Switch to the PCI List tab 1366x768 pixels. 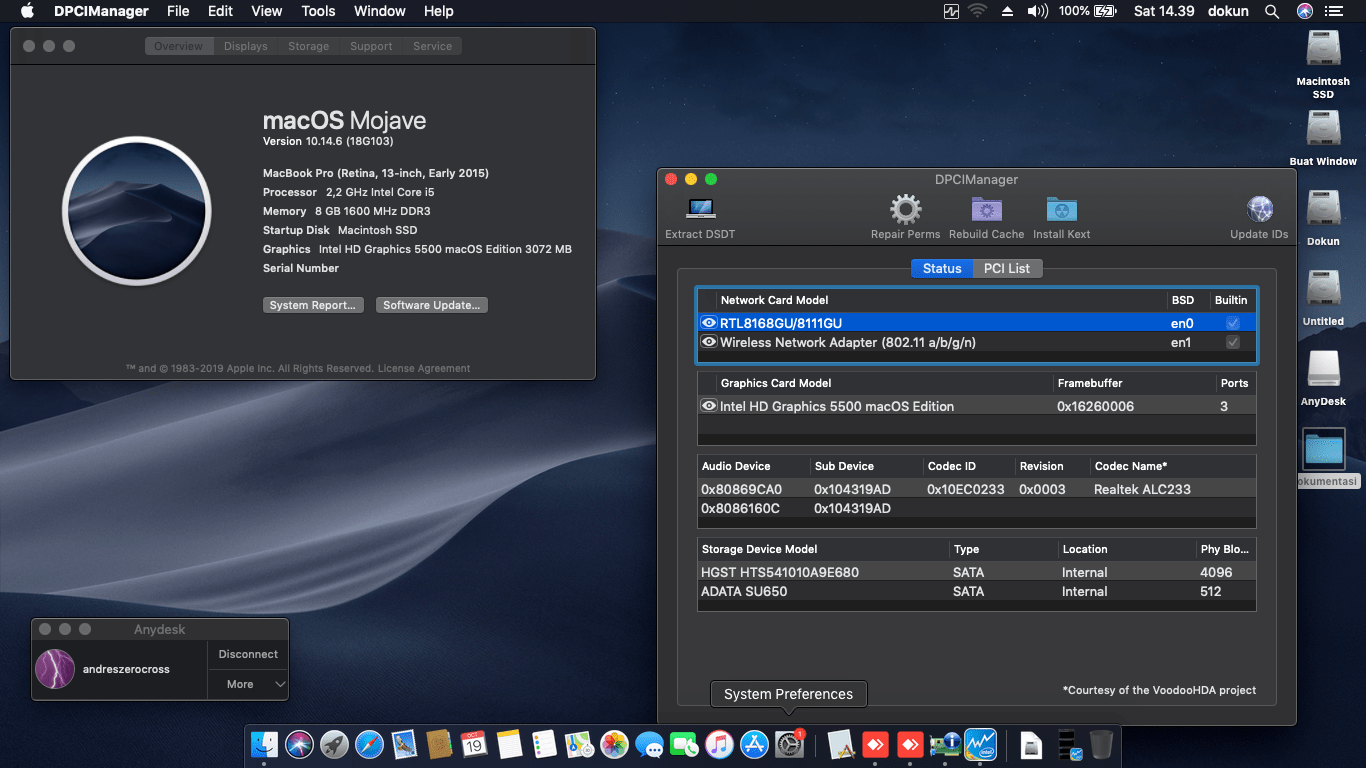[x=1007, y=268]
